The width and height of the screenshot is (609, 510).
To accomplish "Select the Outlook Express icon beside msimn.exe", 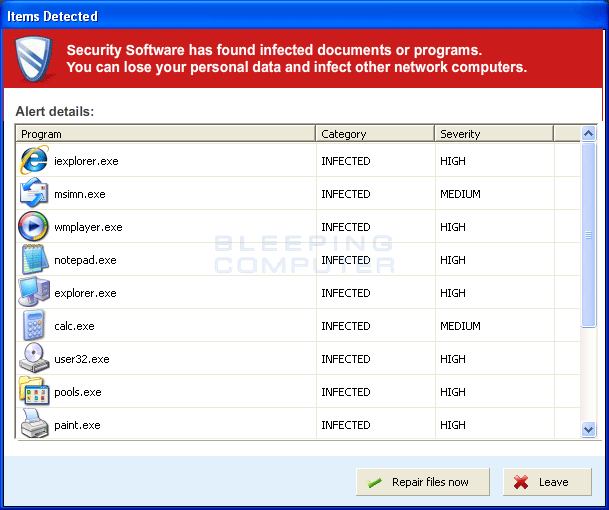I will point(34,192).
